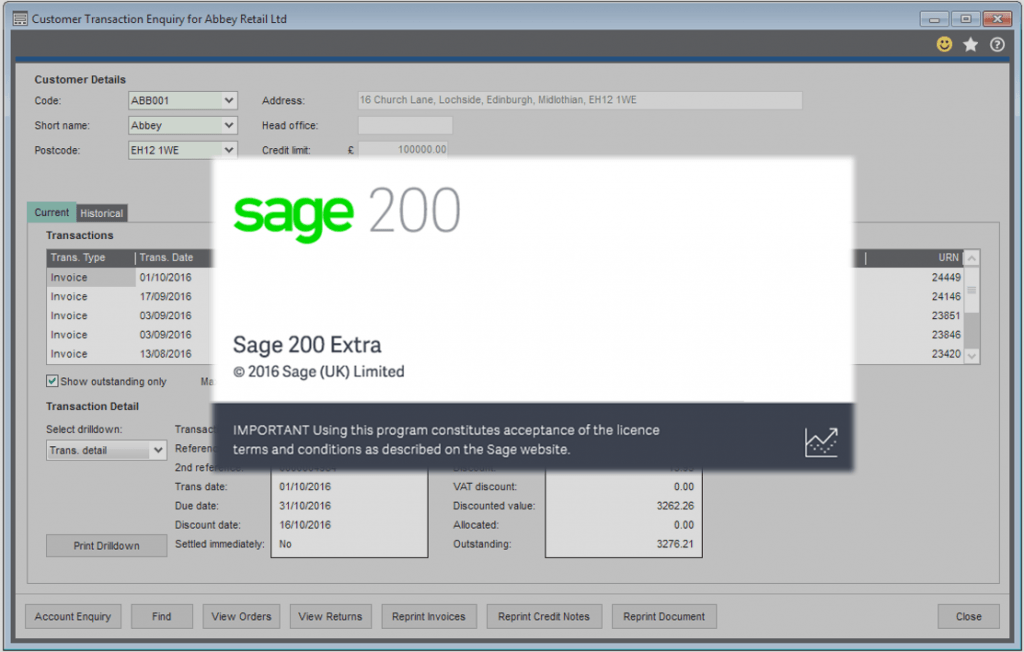Expand the Short name dropdown

229,125
